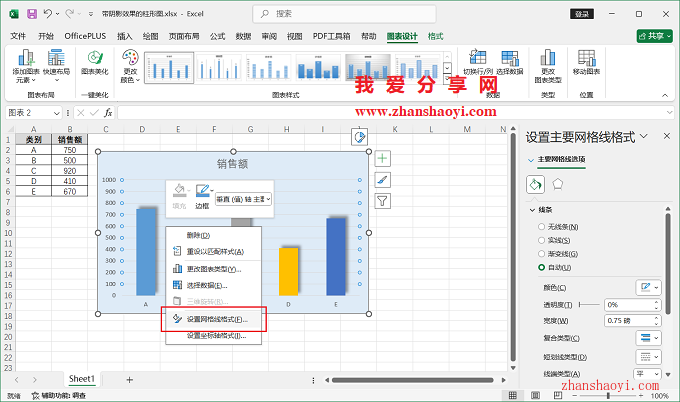Viewport: 680px width, 402px height.
Task: Switch to the Insert ribbon tab
Action: (124, 36)
